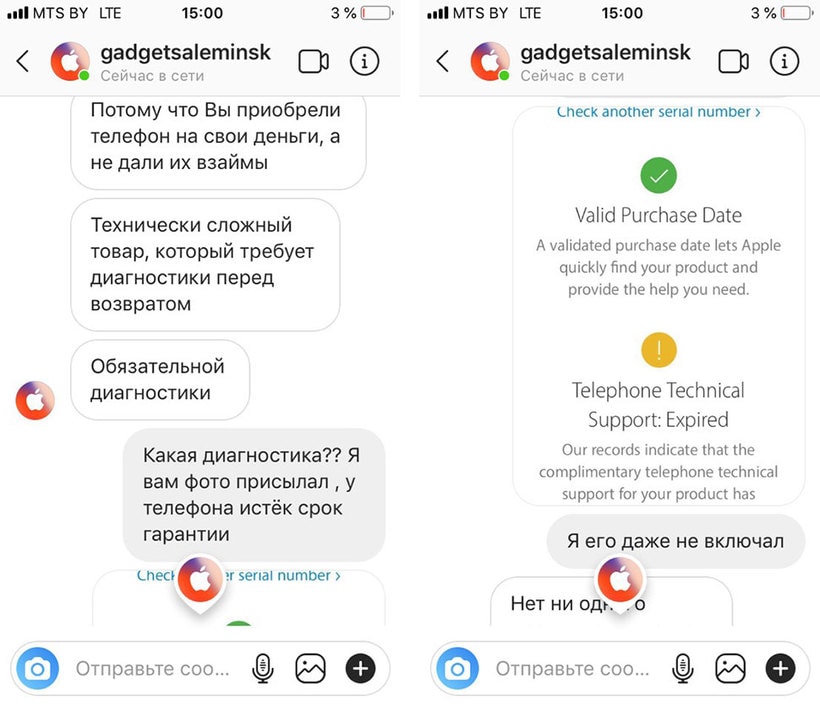Open gadgetsaleminsk profile from left header
The image size is (820, 711).
(x=186, y=52)
